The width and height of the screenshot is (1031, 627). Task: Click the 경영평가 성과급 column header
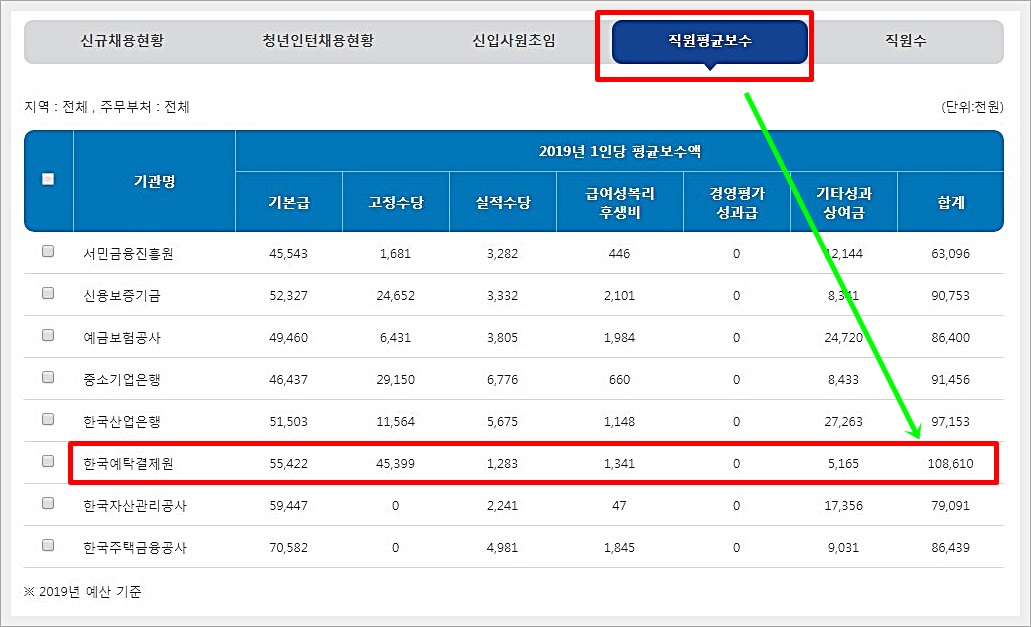point(737,202)
